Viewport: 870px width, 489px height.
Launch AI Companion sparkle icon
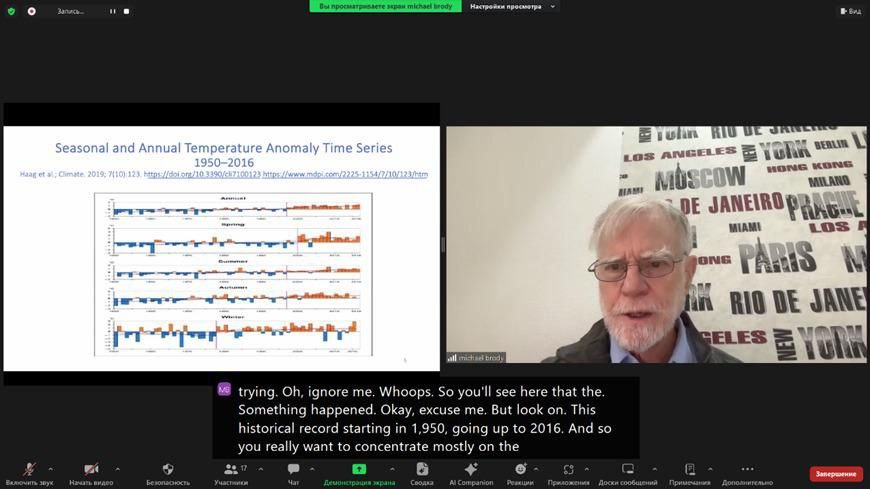[471, 469]
